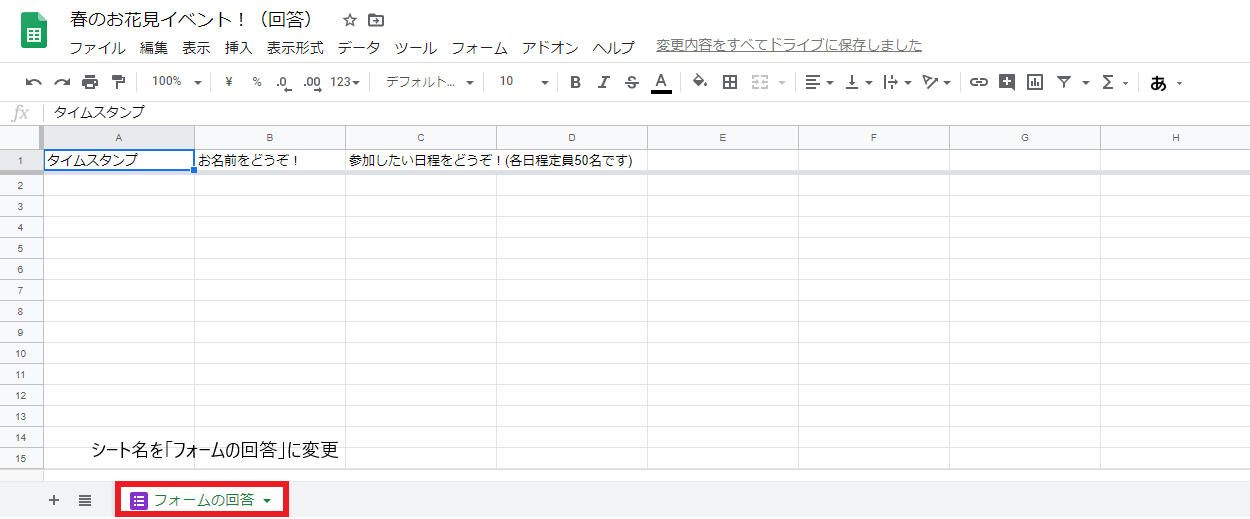Open the 表示 menu
The width and height of the screenshot is (1250, 519).
[196, 47]
